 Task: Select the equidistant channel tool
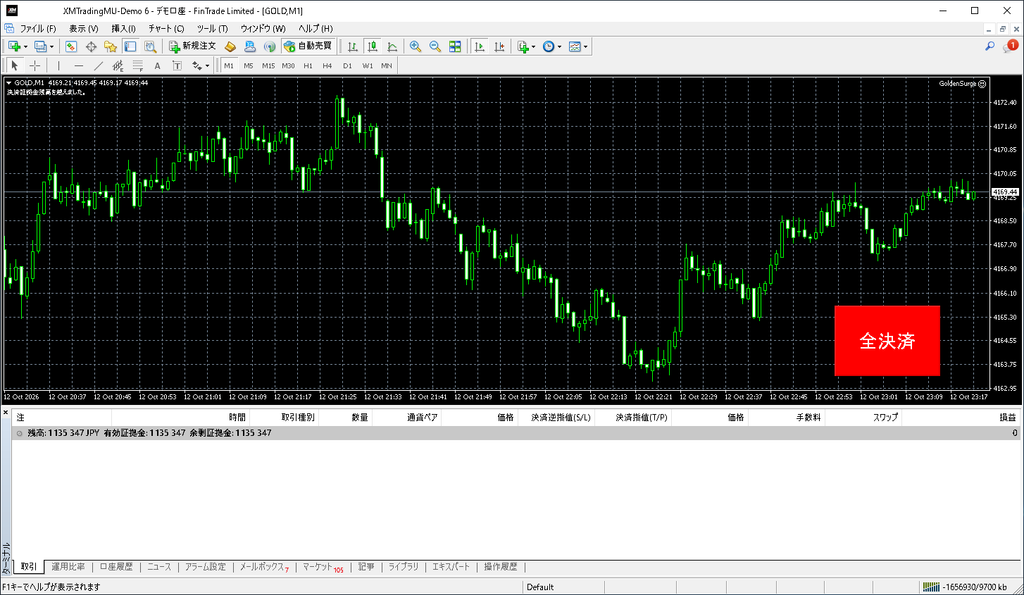(118, 65)
